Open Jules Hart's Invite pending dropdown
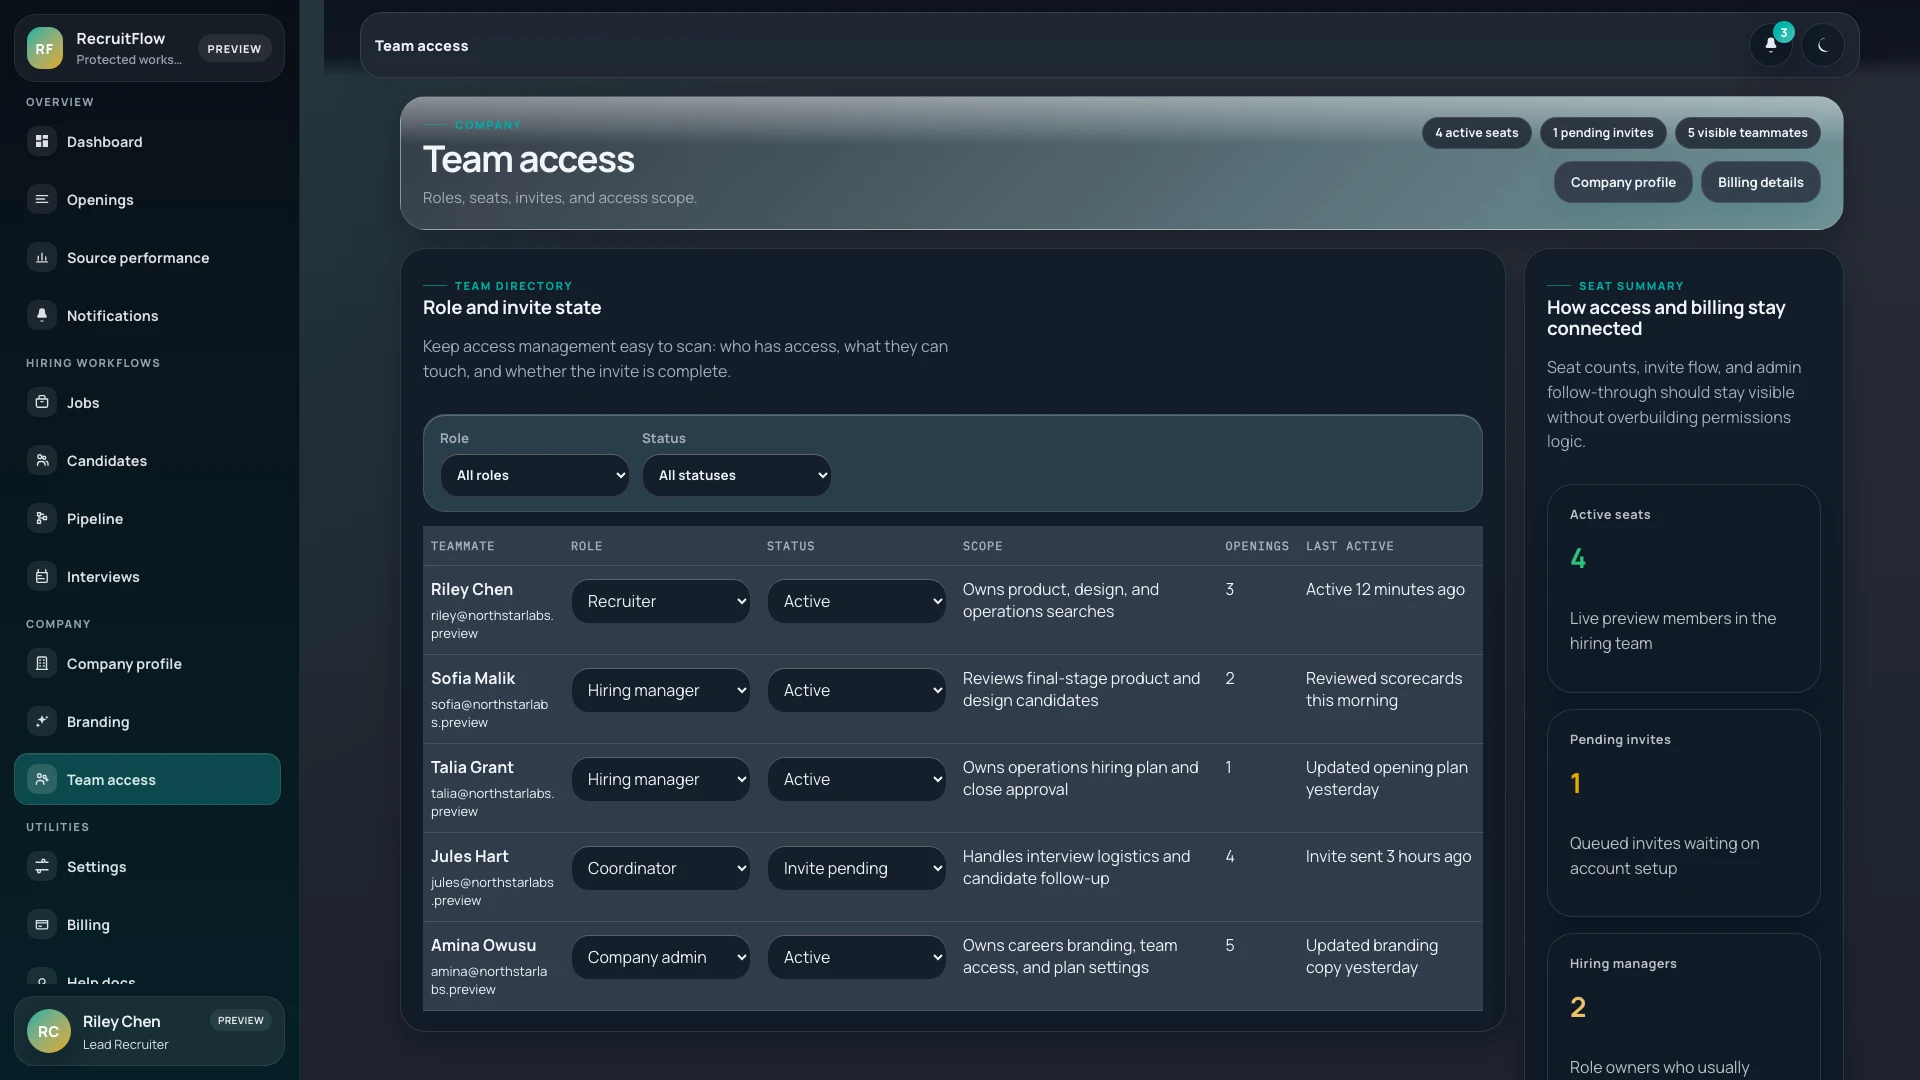Viewport: 1920px width, 1080px height. 857,869
